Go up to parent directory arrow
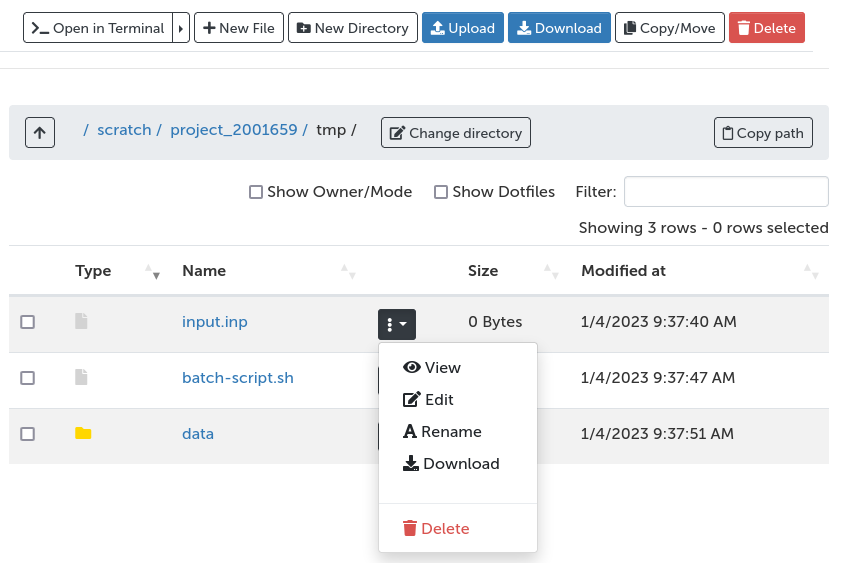The width and height of the screenshot is (843, 563). pyautogui.click(x=40, y=132)
